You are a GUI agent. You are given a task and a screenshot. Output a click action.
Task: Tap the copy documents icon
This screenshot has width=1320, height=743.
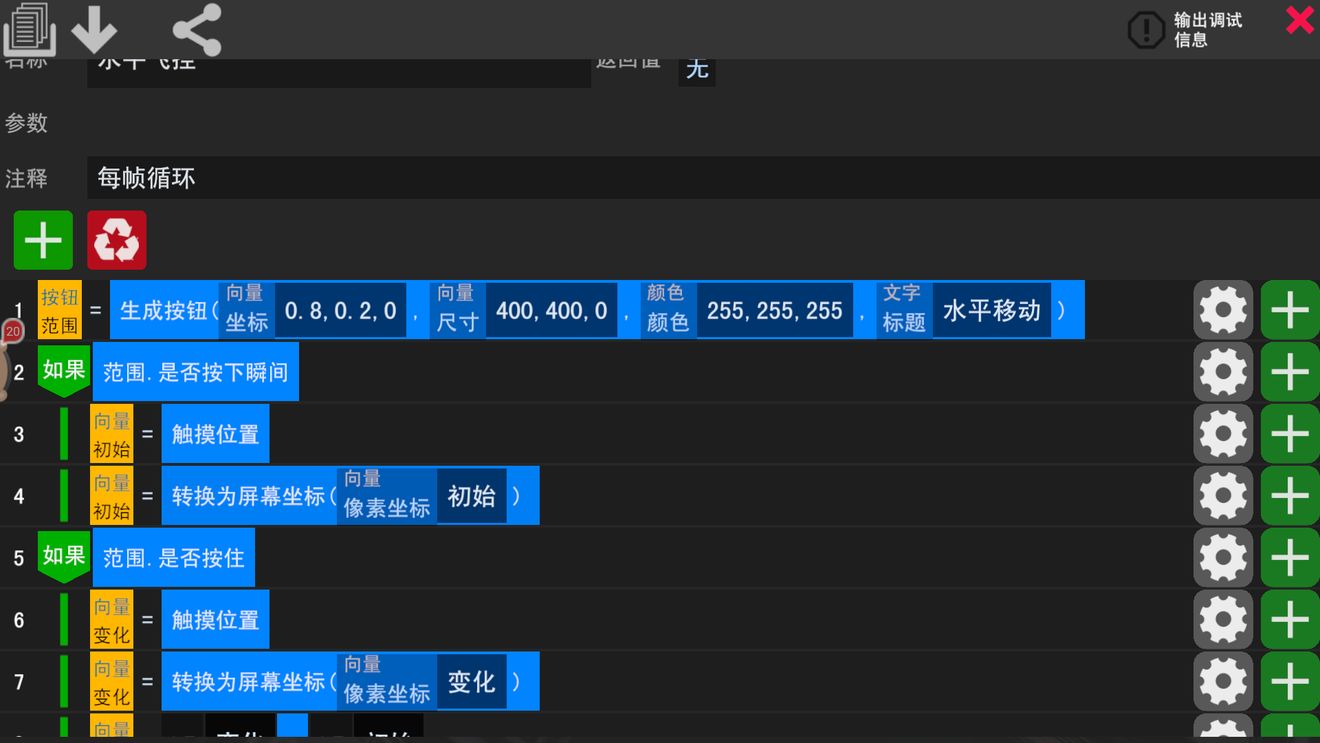click(30, 29)
